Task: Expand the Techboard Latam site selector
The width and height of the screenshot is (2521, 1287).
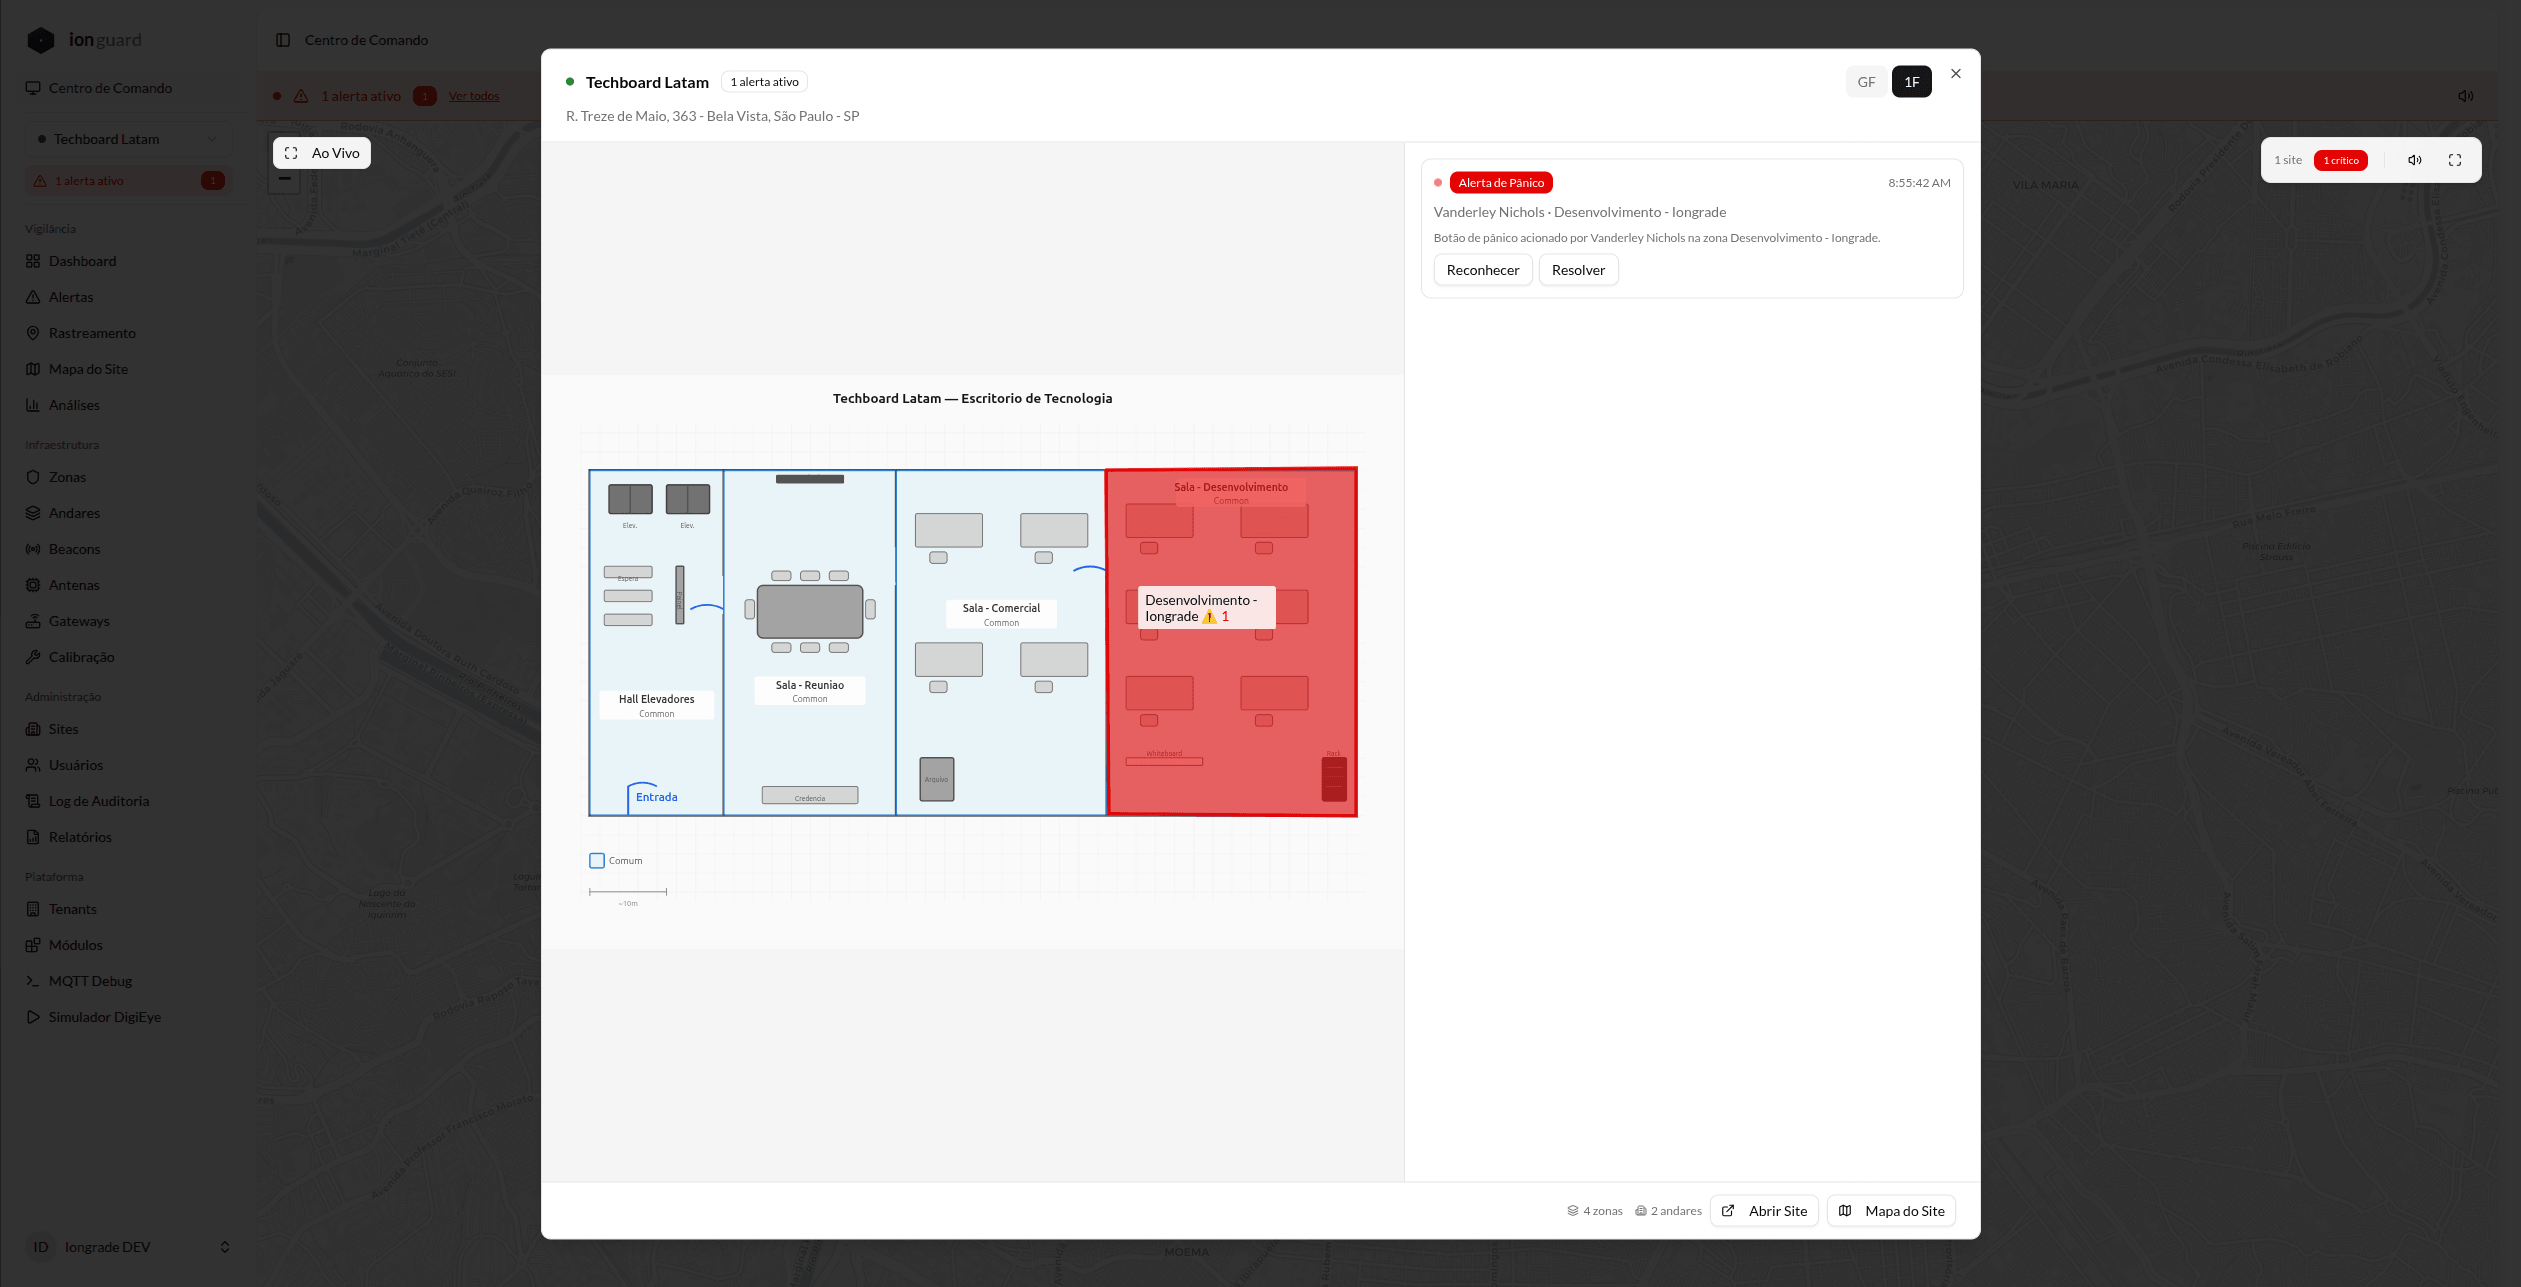Action: [x=128, y=139]
